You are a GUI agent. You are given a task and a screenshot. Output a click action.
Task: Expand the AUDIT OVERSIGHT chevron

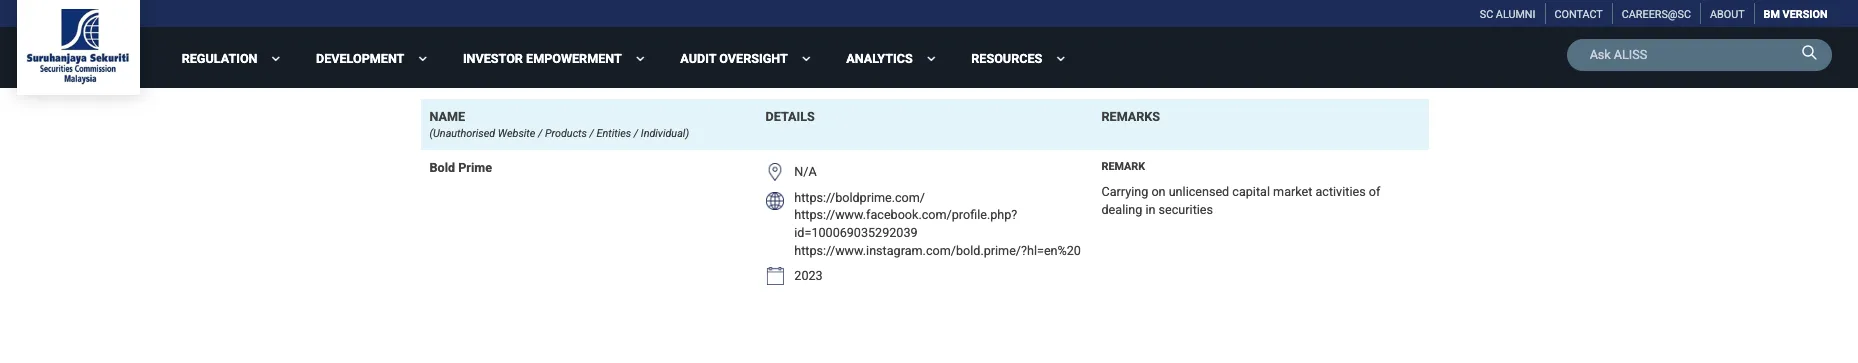[x=806, y=59]
